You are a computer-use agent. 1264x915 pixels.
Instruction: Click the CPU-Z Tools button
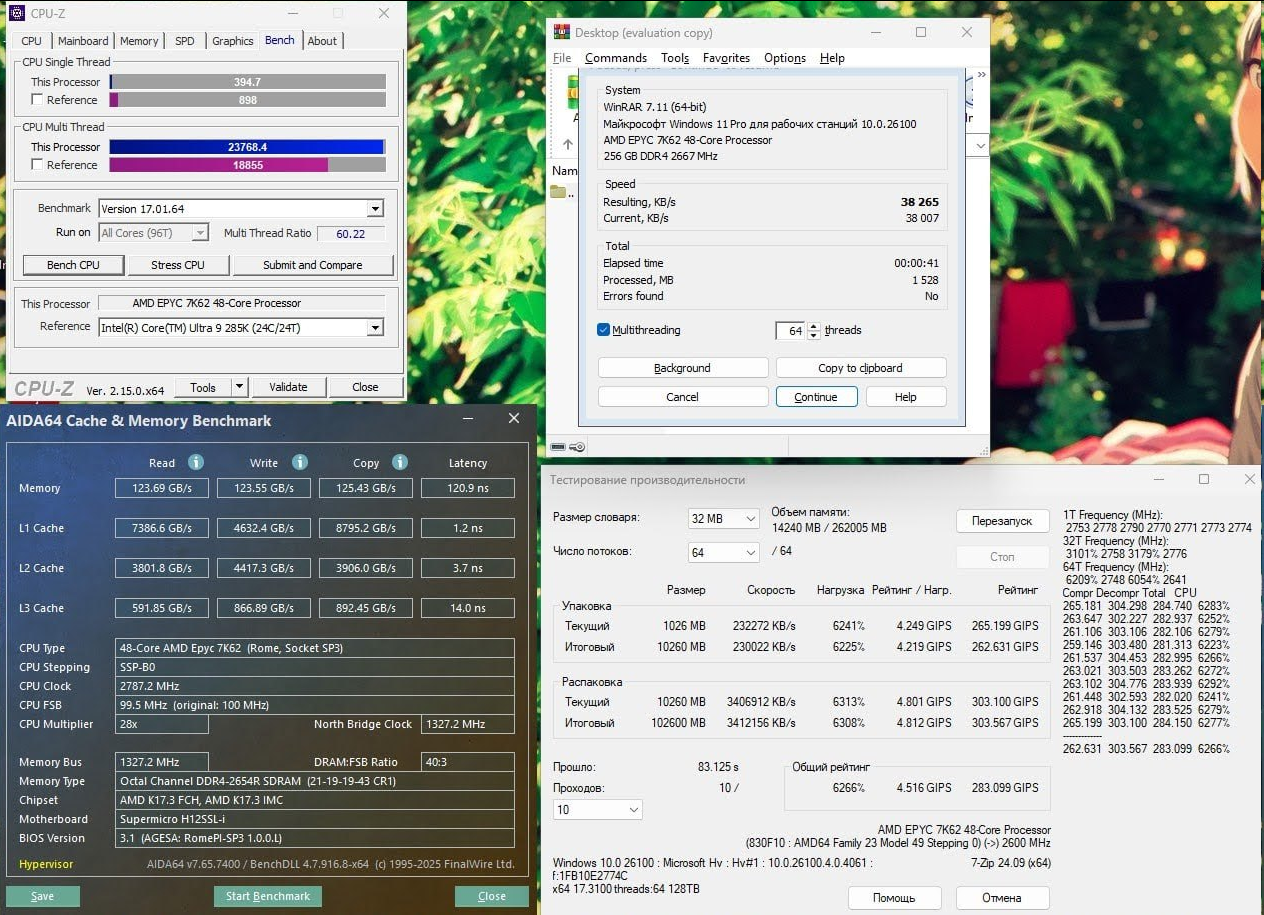[203, 387]
